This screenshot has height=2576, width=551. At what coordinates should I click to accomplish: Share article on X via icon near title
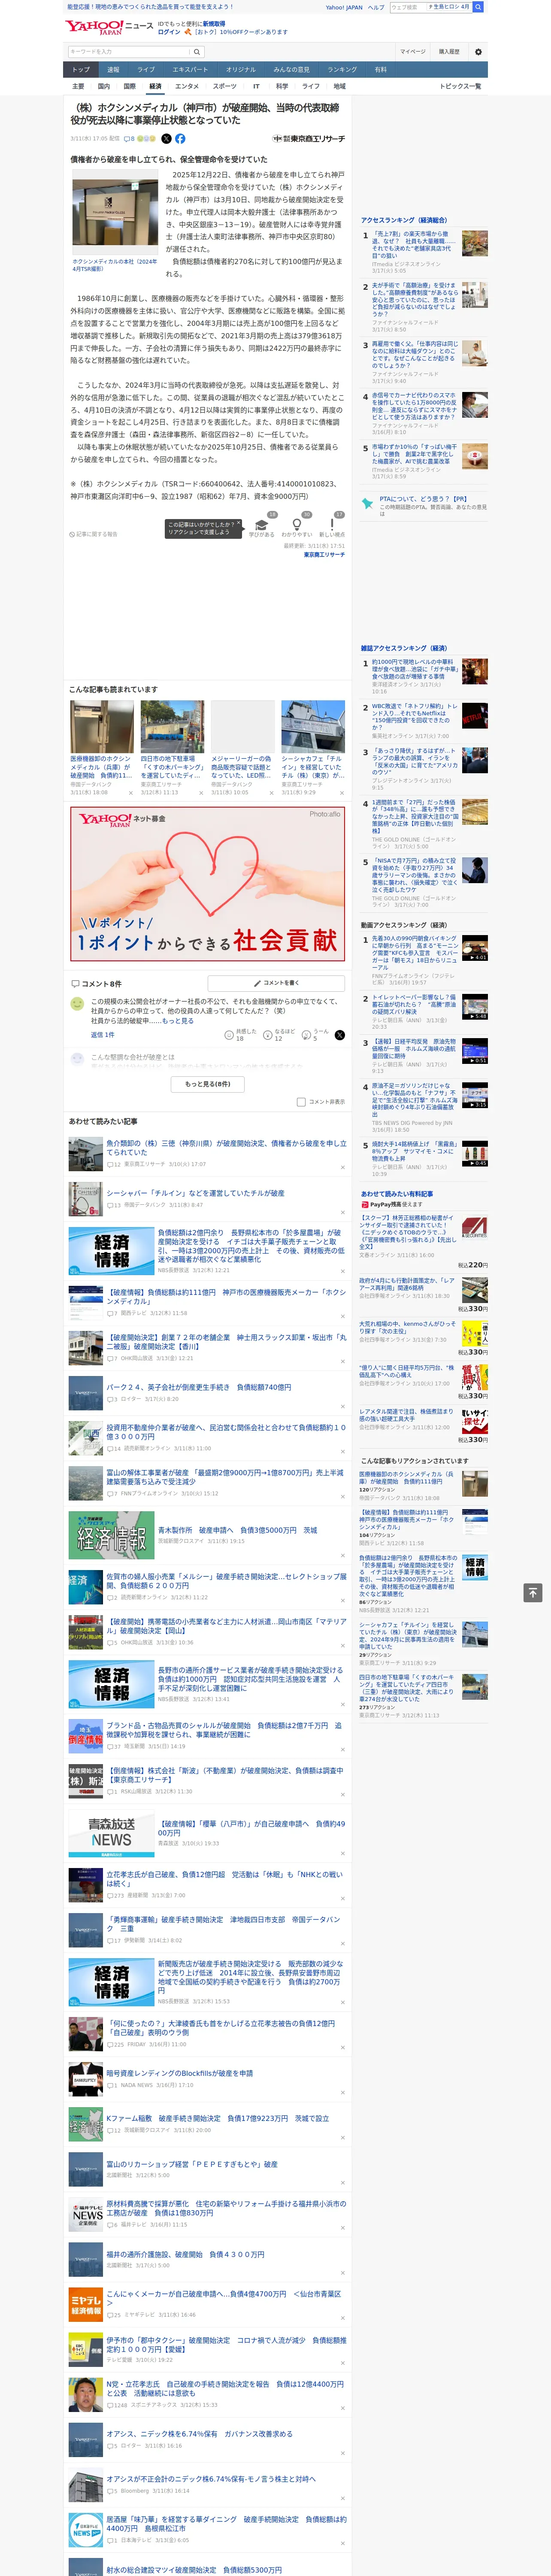[x=166, y=139]
